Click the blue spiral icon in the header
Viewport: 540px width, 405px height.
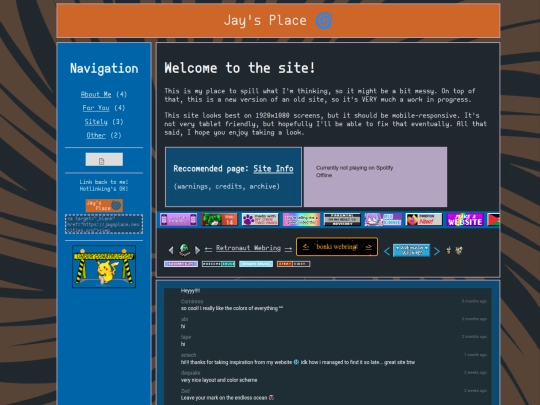[324, 21]
